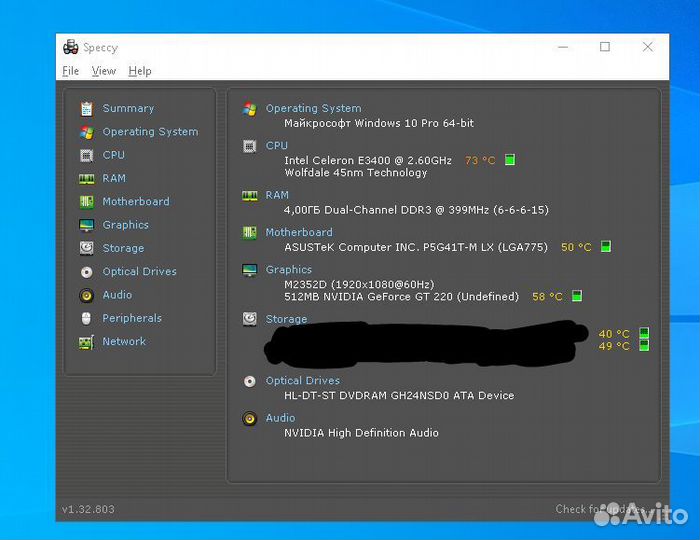Open the File menu
The image size is (700, 540).
[71, 71]
